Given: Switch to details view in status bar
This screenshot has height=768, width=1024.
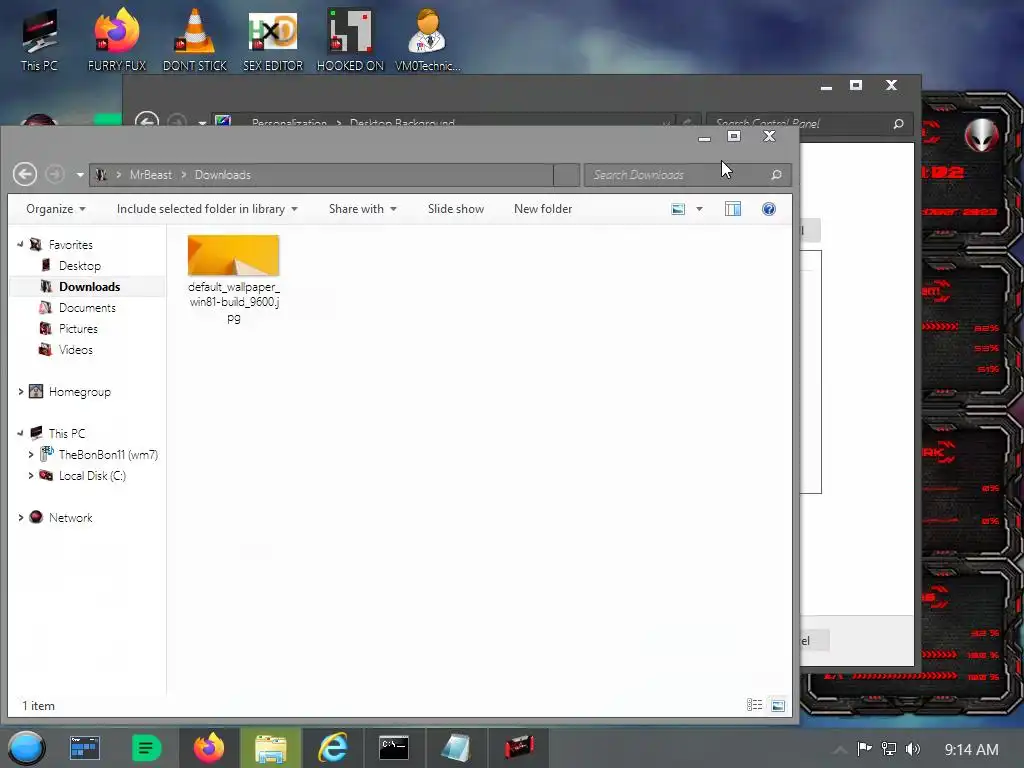Looking at the screenshot, I should [x=754, y=705].
